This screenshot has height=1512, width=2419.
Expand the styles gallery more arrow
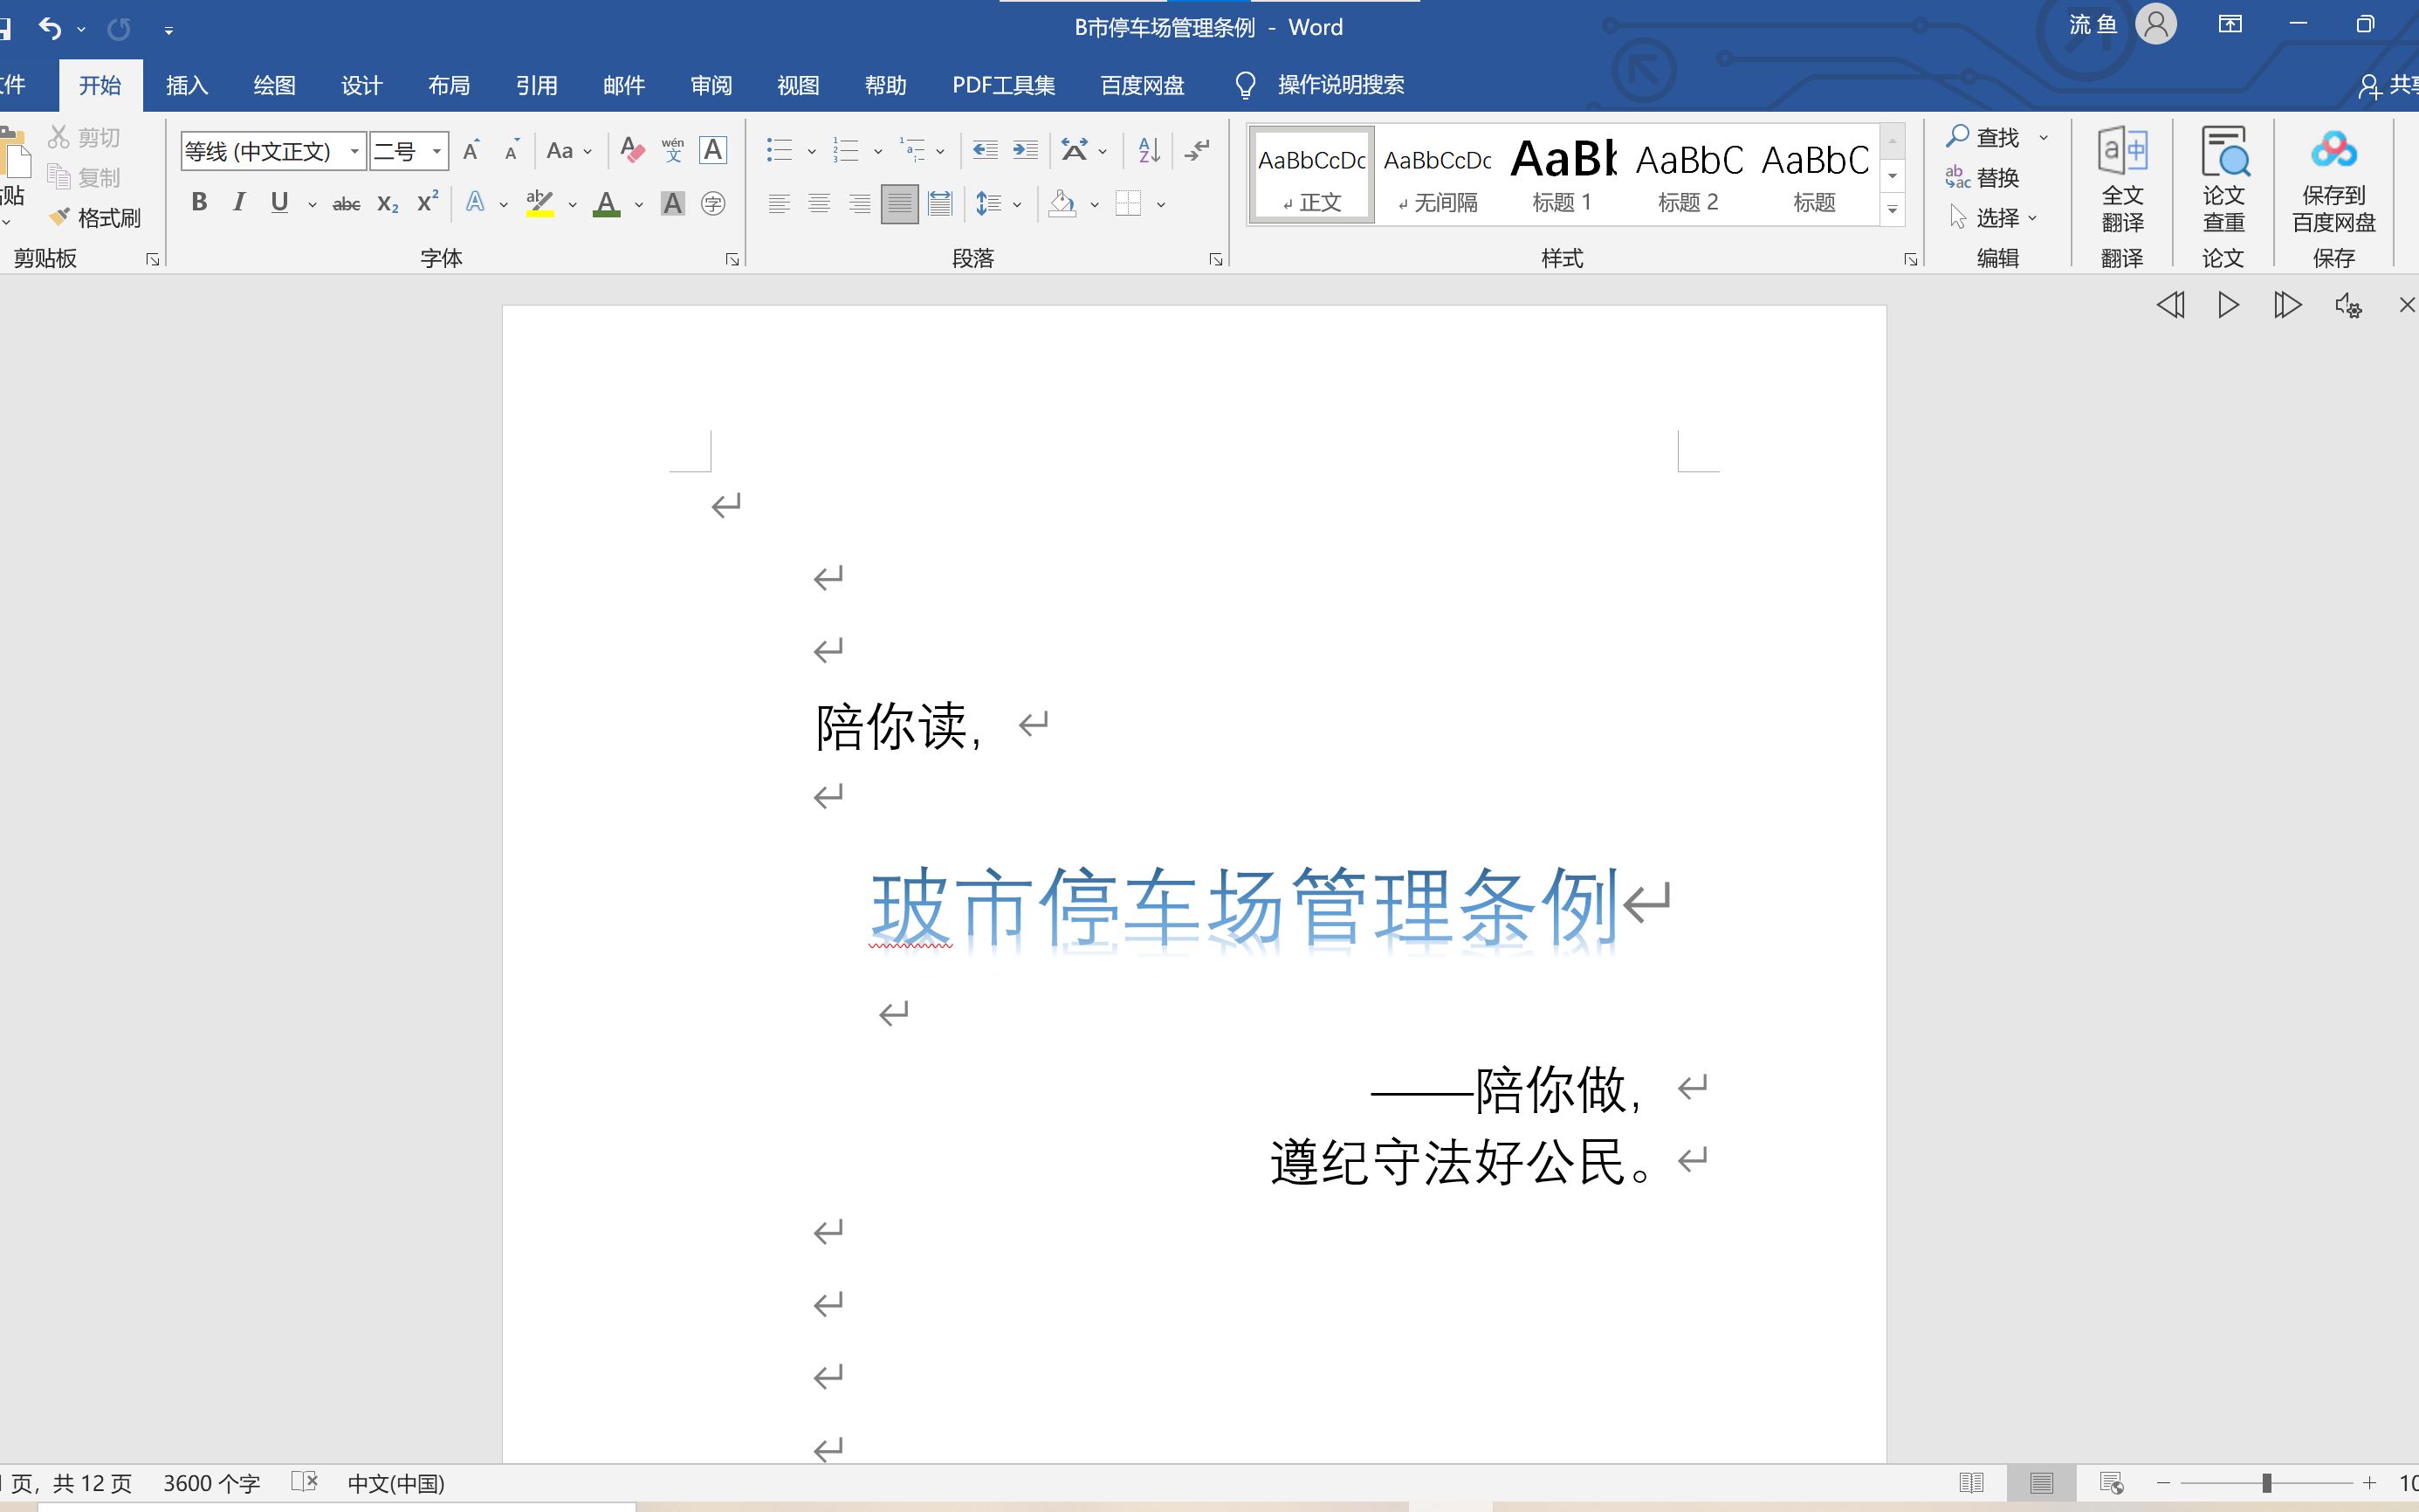point(1892,210)
